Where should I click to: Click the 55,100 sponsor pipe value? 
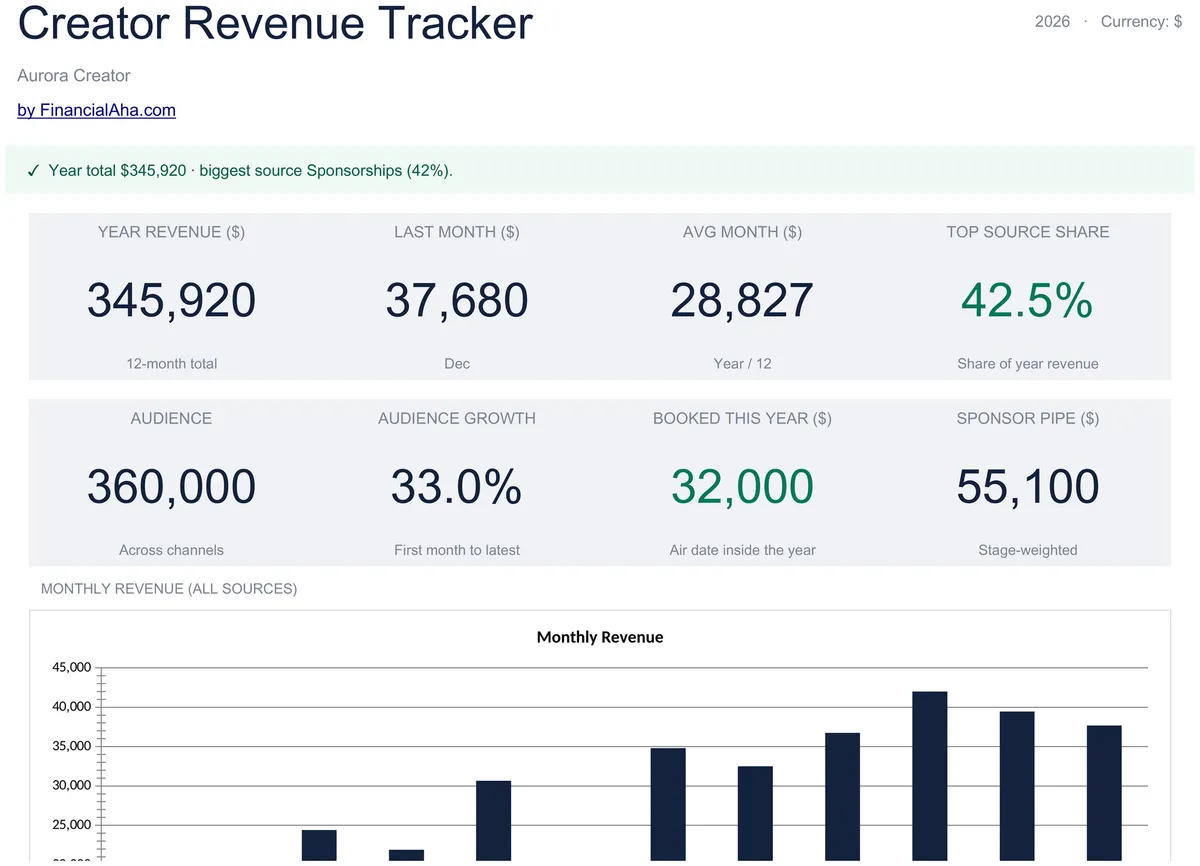pos(1028,487)
